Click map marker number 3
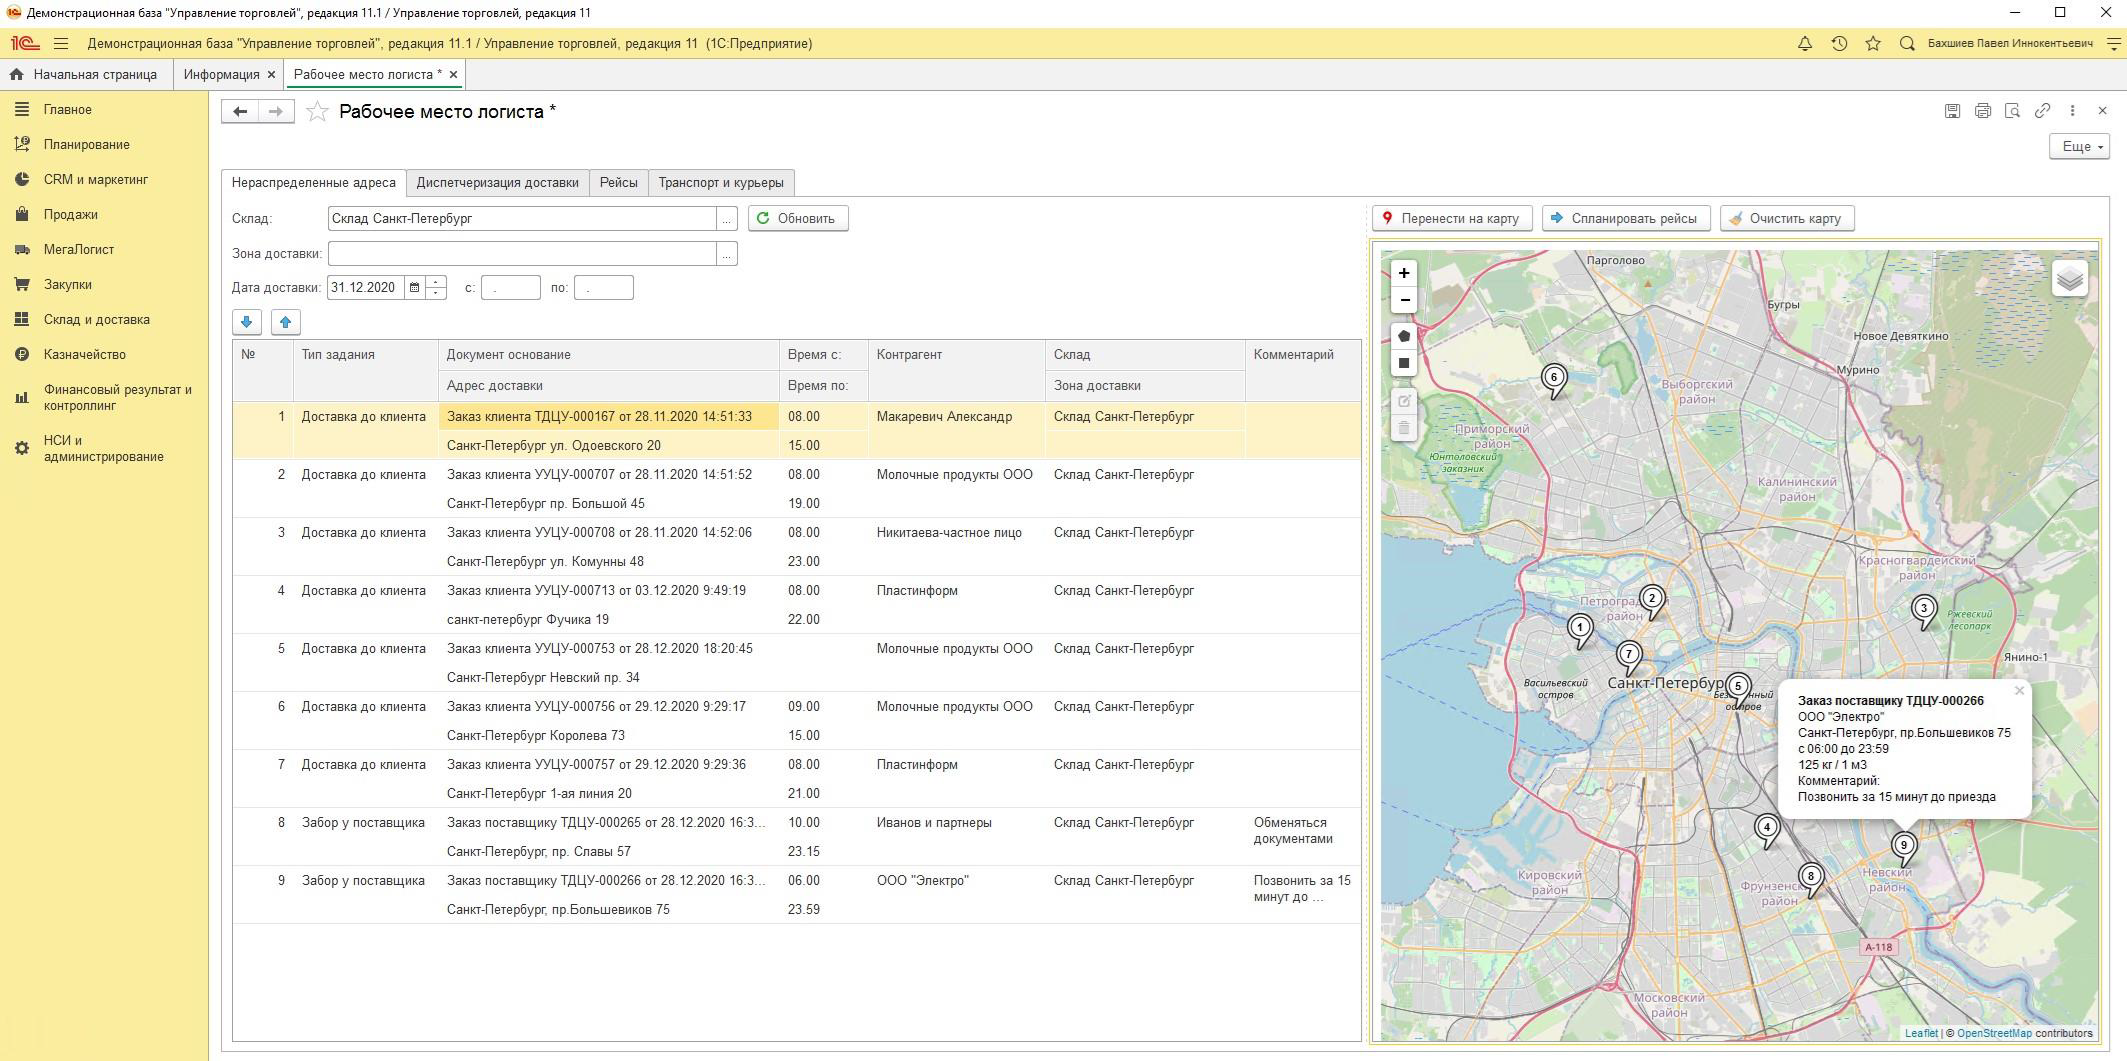2127x1061 pixels. coord(1923,611)
